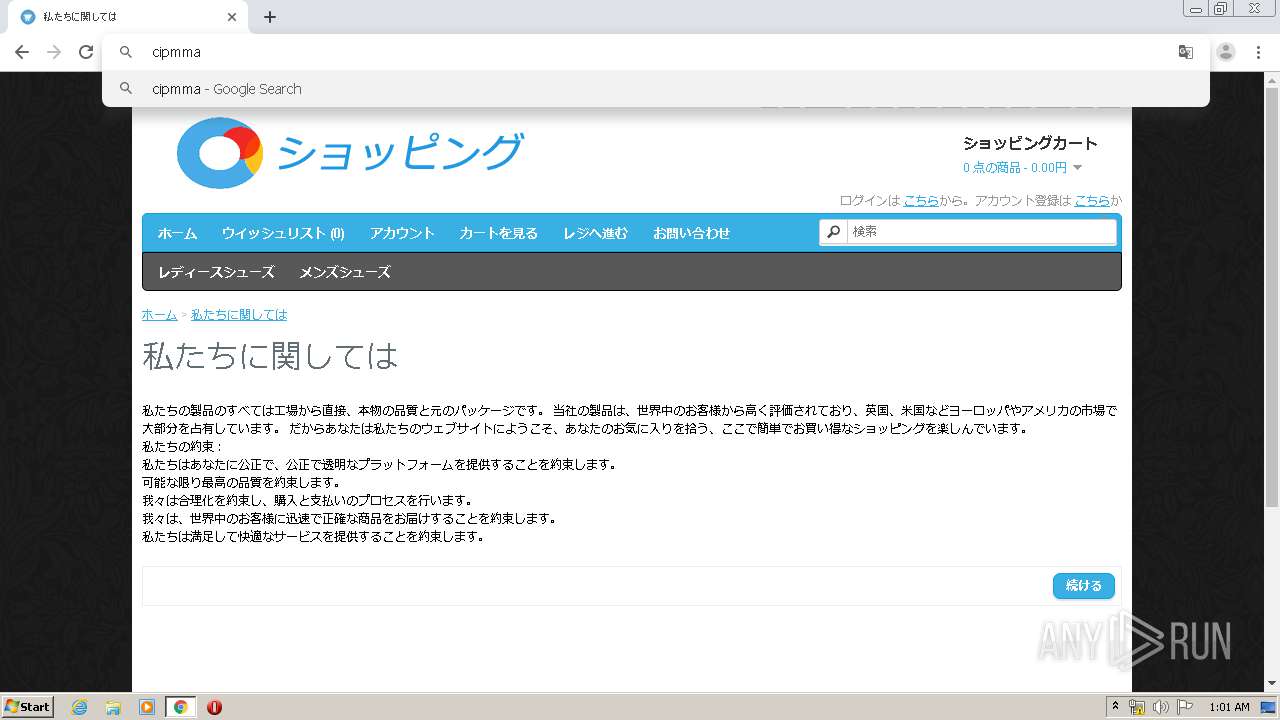This screenshot has width=1280, height=720.
Task: Close the 私たちに関しては browser tab
Action: click(x=232, y=17)
